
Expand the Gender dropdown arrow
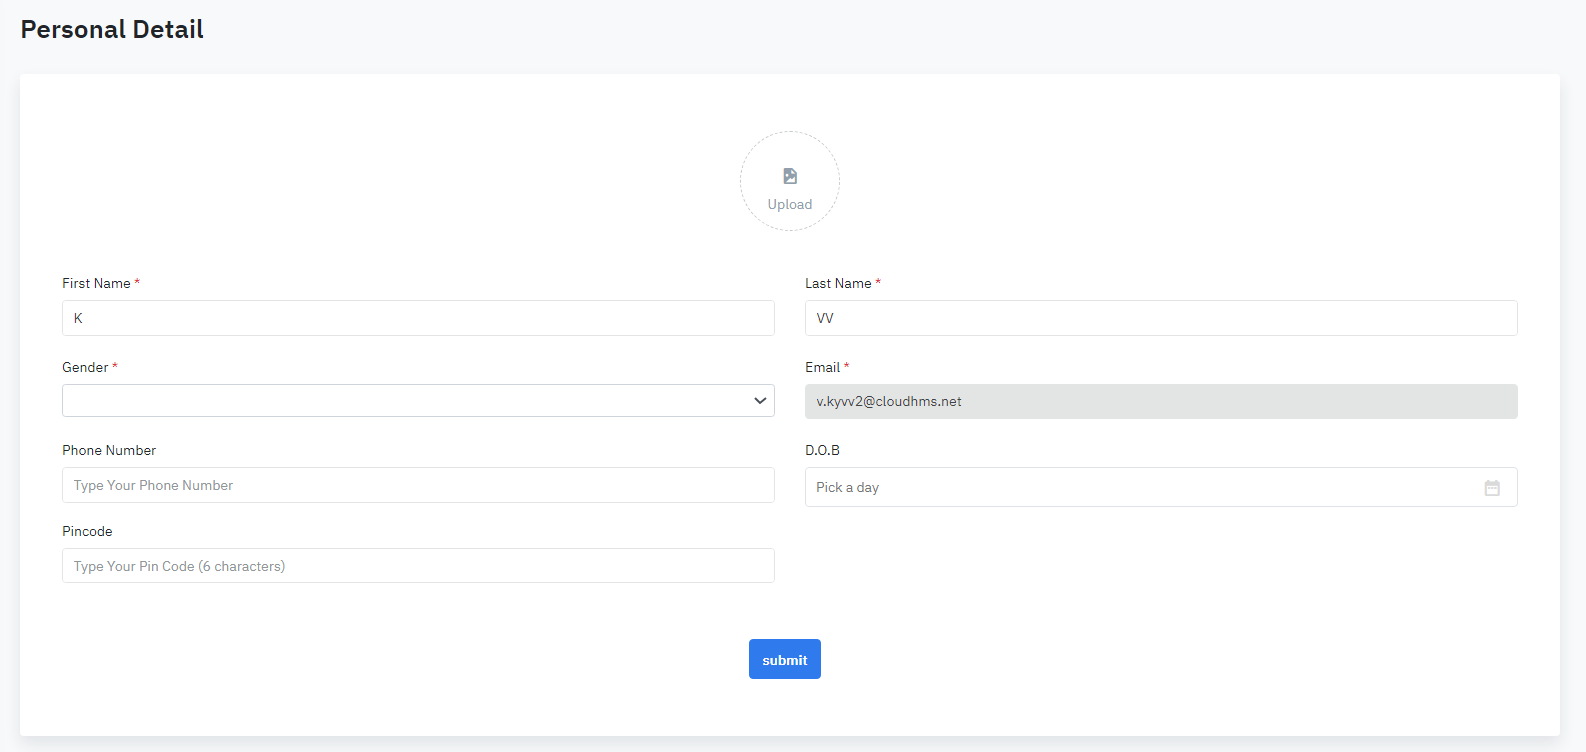(x=760, y=401)
